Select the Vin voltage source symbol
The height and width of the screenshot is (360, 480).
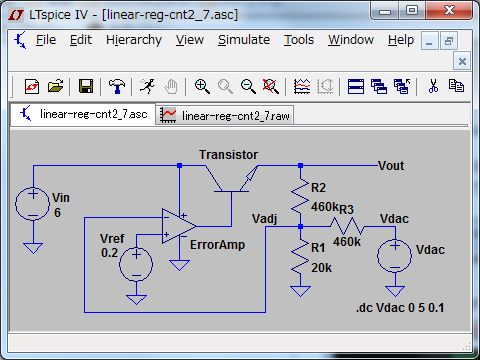[x=33, y=204]
